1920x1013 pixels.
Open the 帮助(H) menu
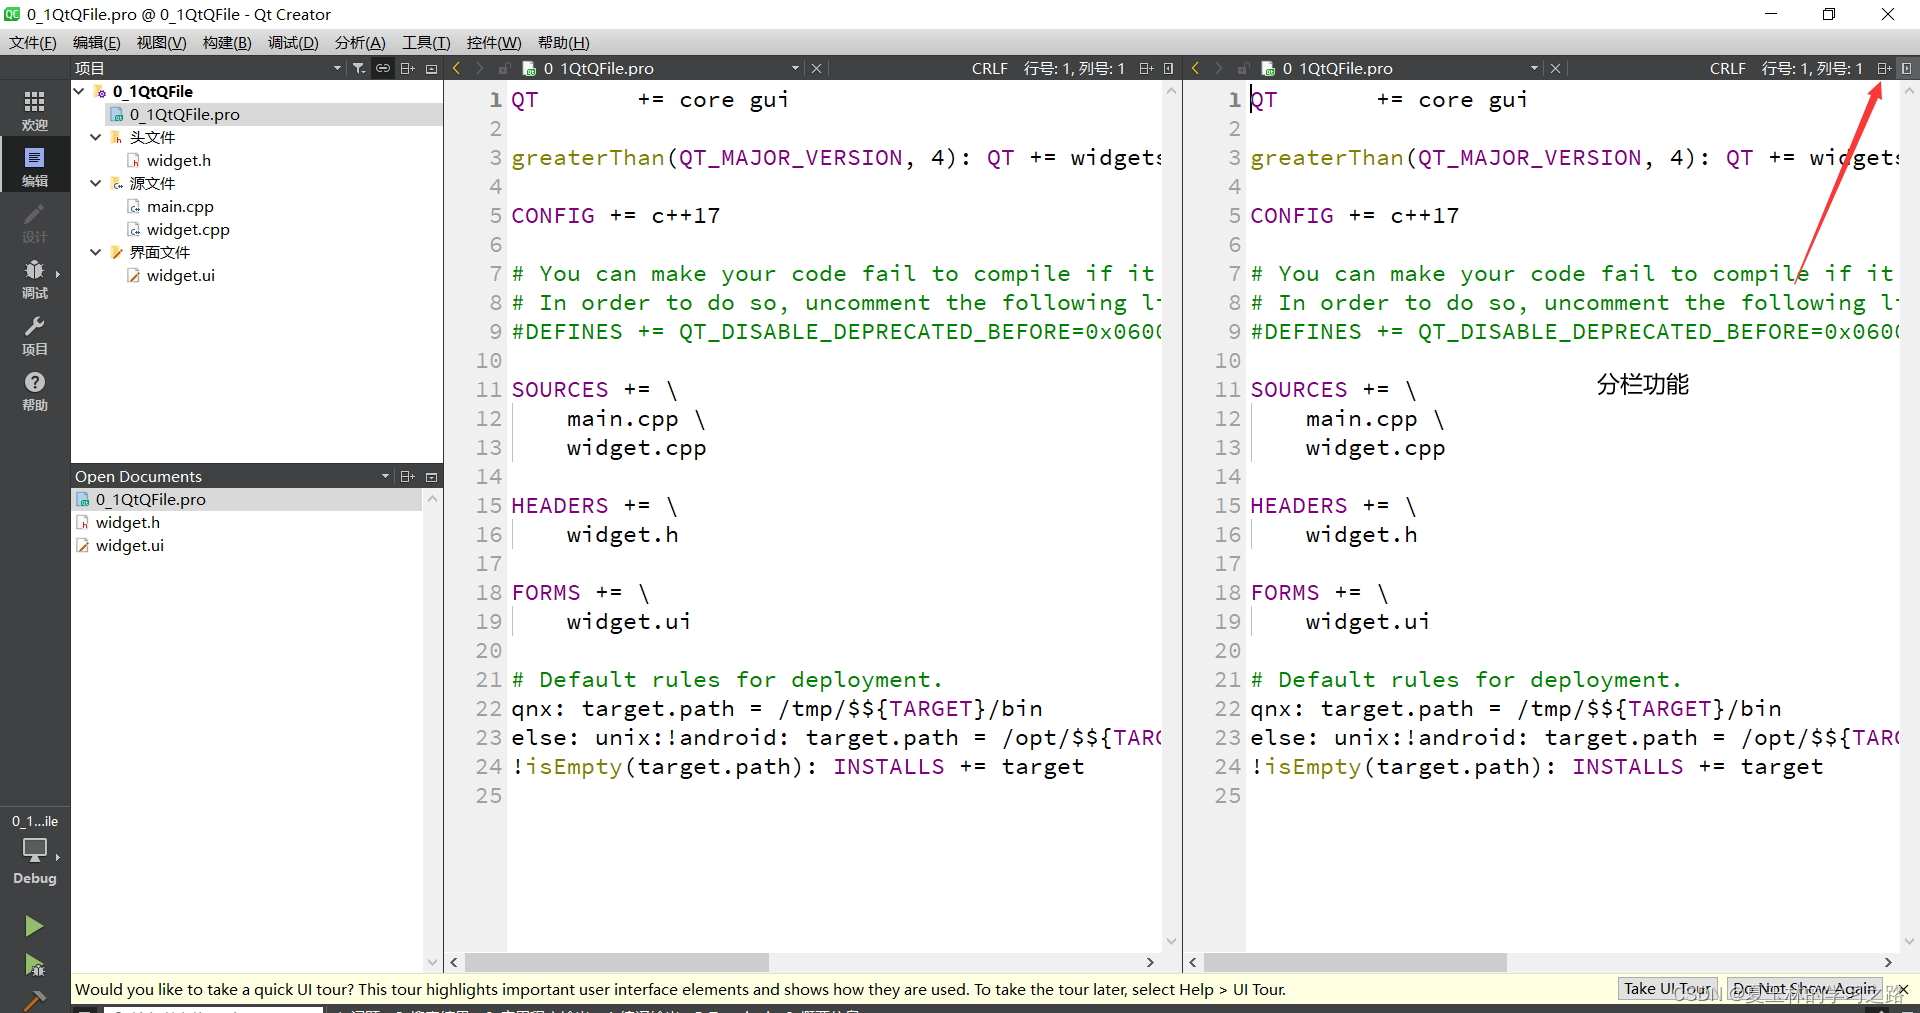pyautogui.click(x=564, y=42)
